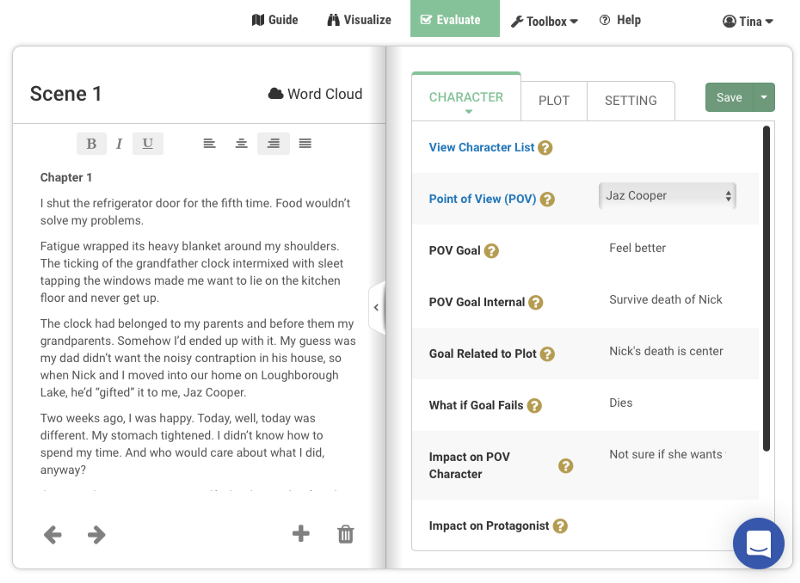Show help for POV Goal Internal

[x=536, y=302]
